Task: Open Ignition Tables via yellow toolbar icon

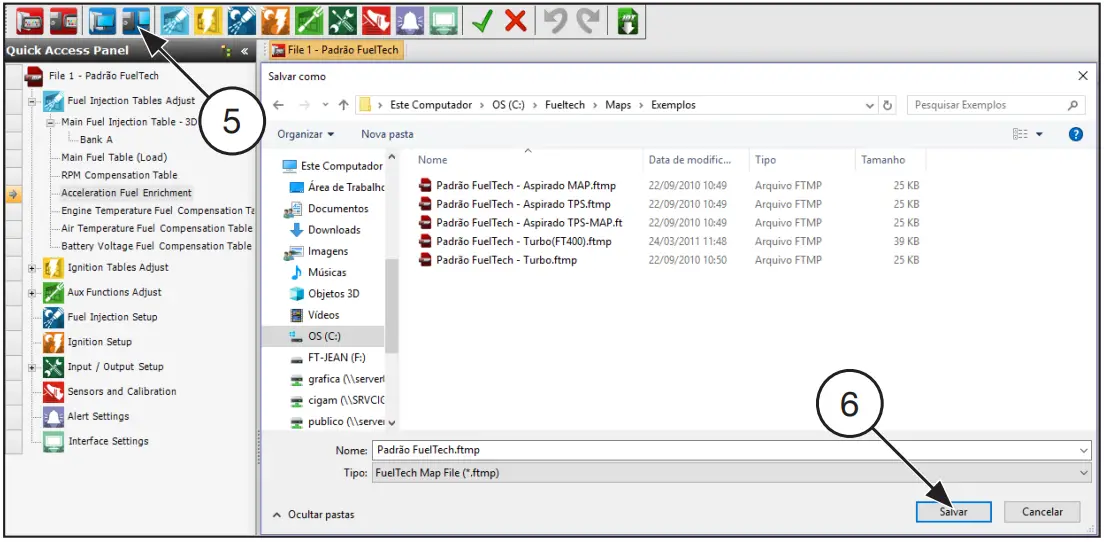Action: pos(208,21)
